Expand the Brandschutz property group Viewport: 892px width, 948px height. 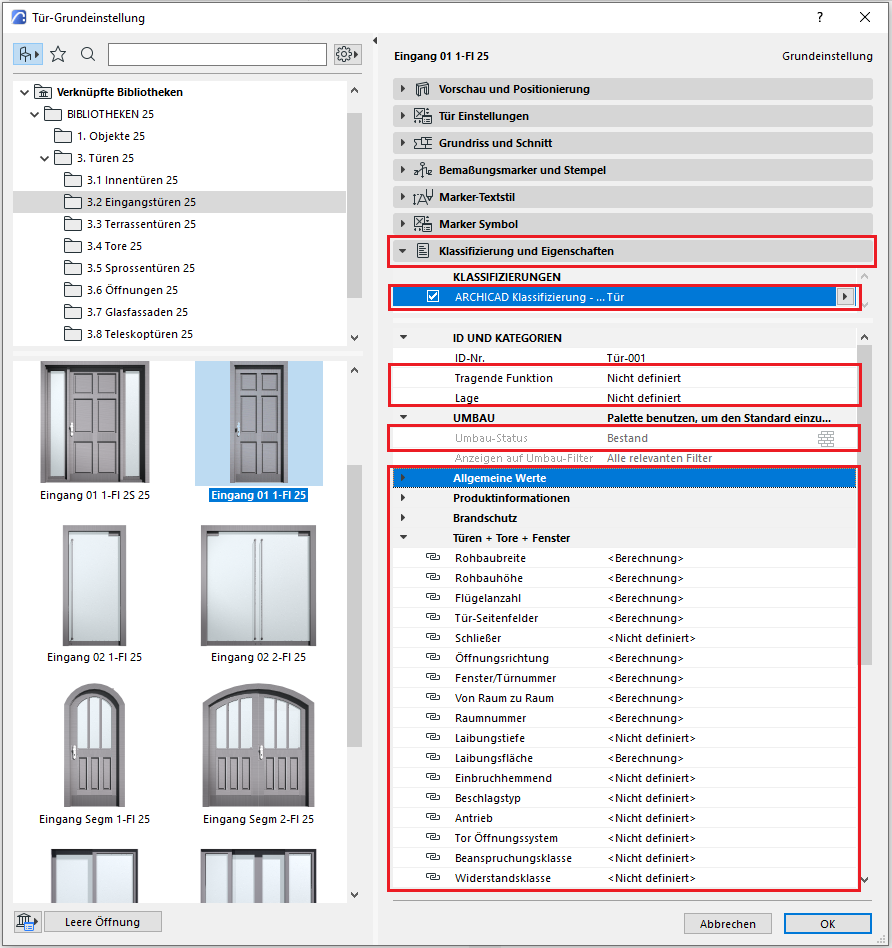404,518
